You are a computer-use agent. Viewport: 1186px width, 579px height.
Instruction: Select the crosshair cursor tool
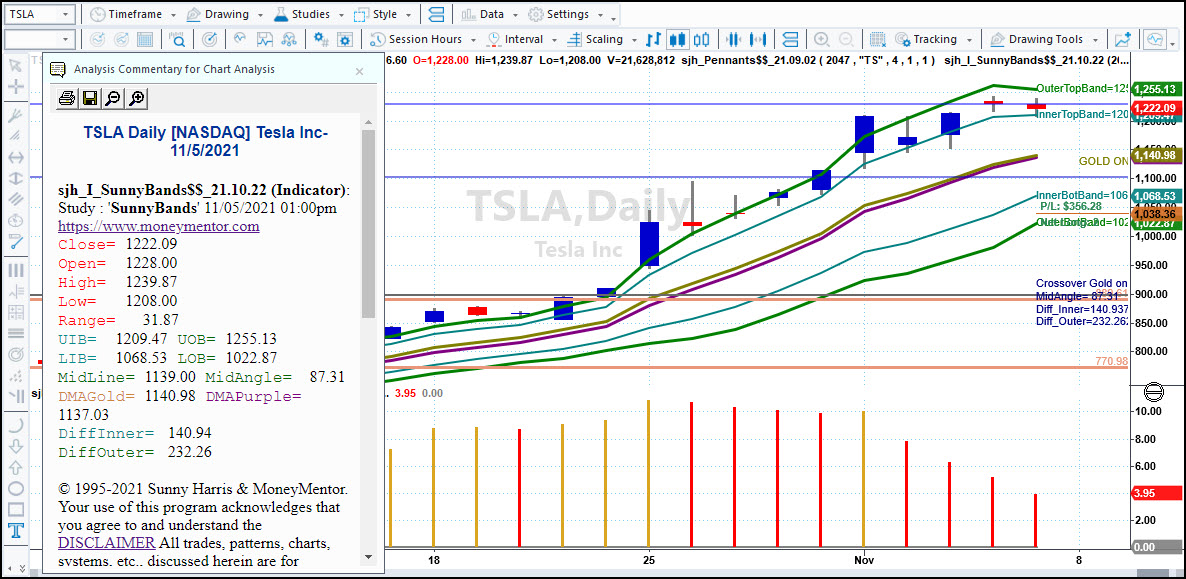pyautogui.click(x=16, y=86)
